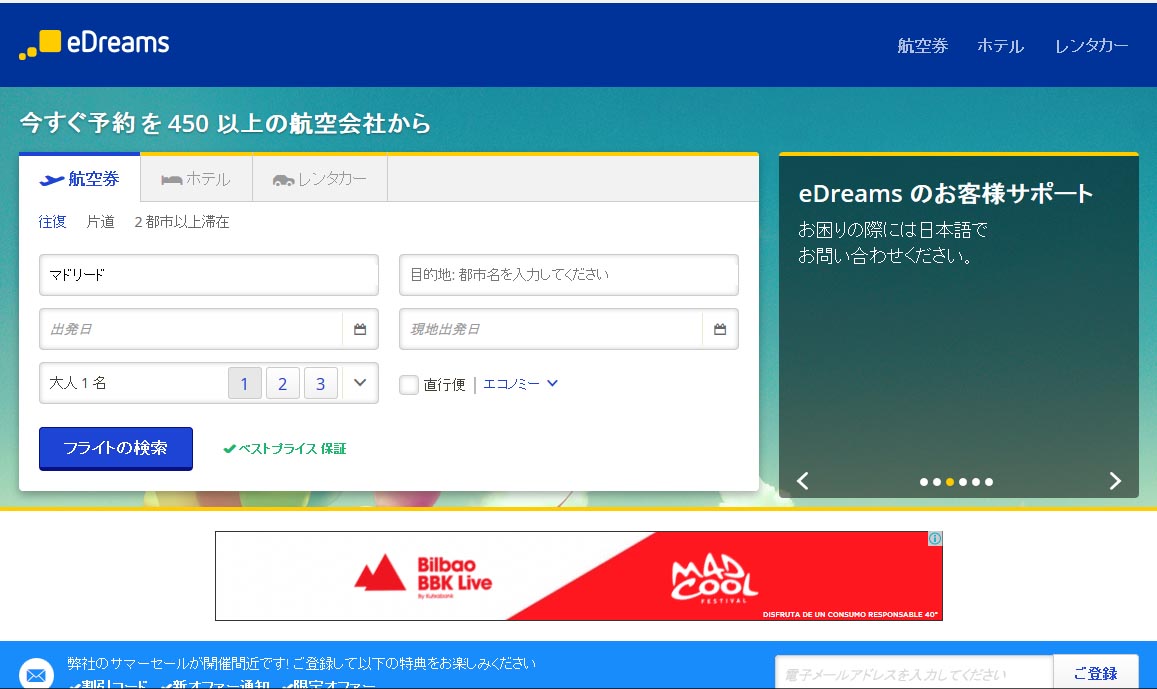Click the newsletter envelope icon
The image size is (1157, 689).
(x=36, y=674)
